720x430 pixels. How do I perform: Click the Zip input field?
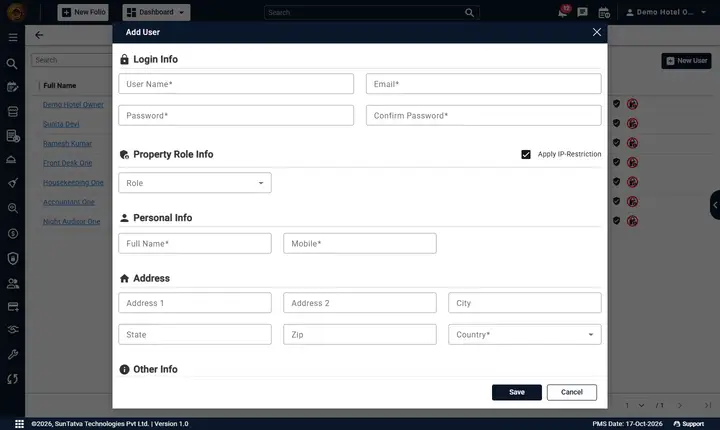(x=360, y=334)
